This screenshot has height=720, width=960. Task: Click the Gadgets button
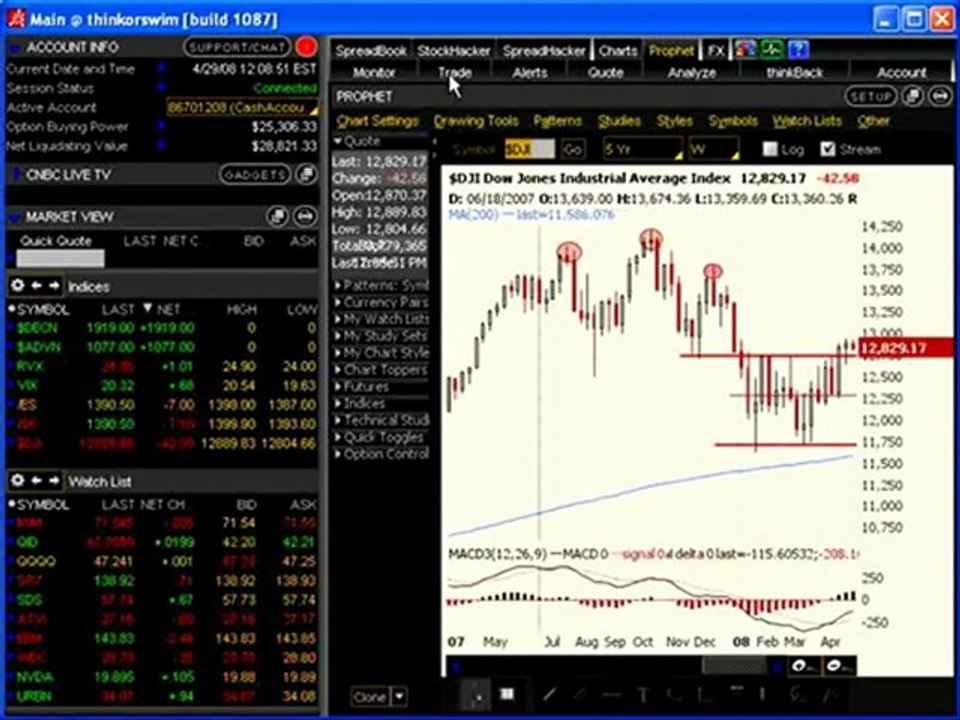click(255, 174)
